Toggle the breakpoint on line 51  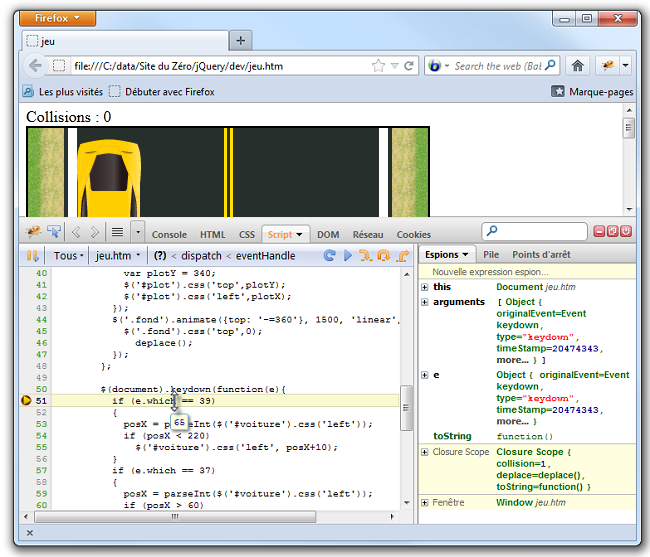pyautogui.click(x=28, y=400)
